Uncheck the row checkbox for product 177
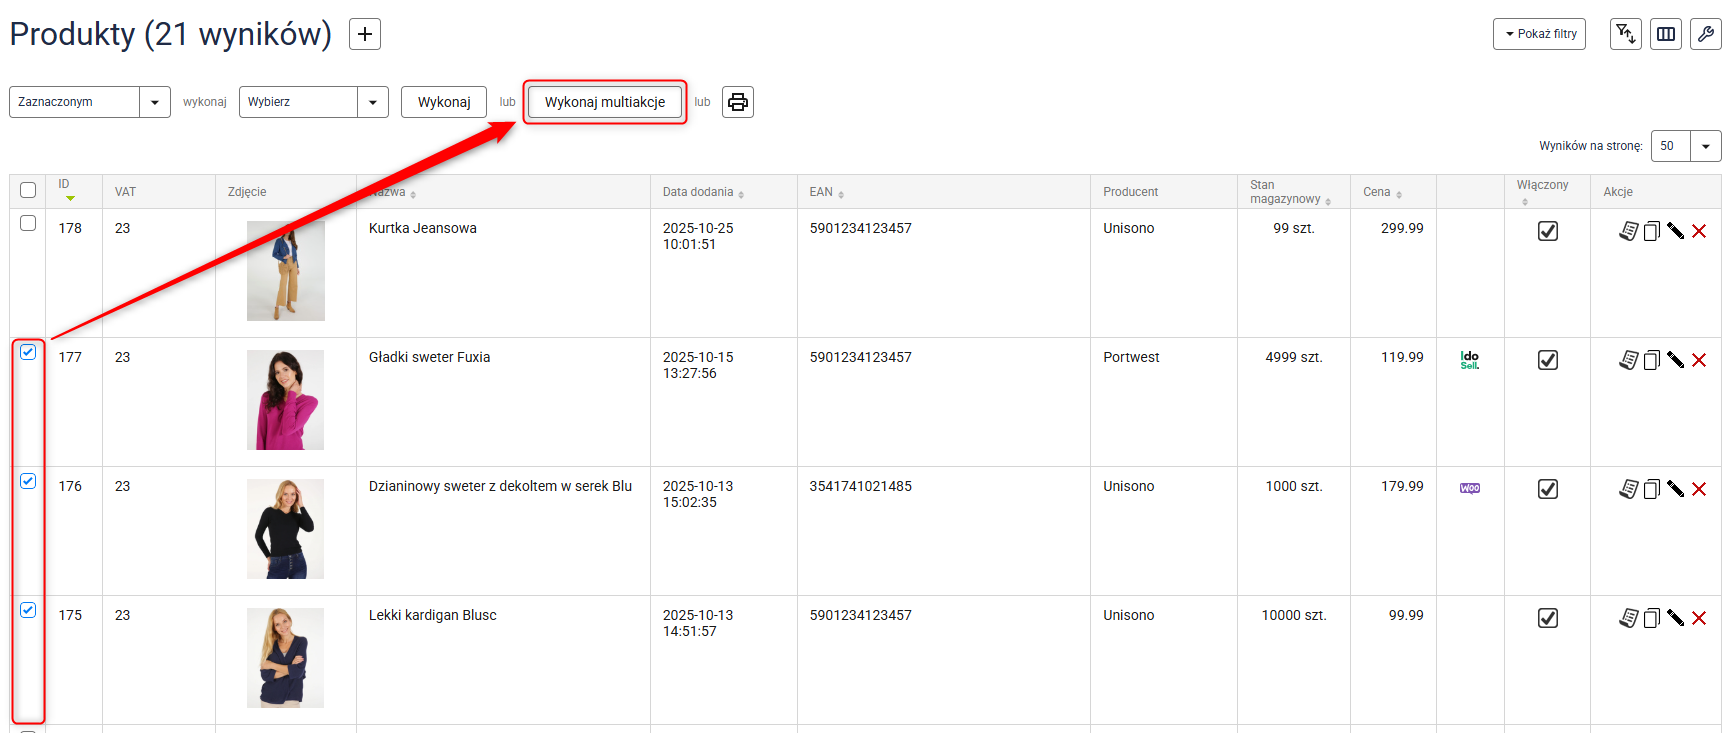The width and height of the screenshot is (1730, 733). [x=28, y=352]
